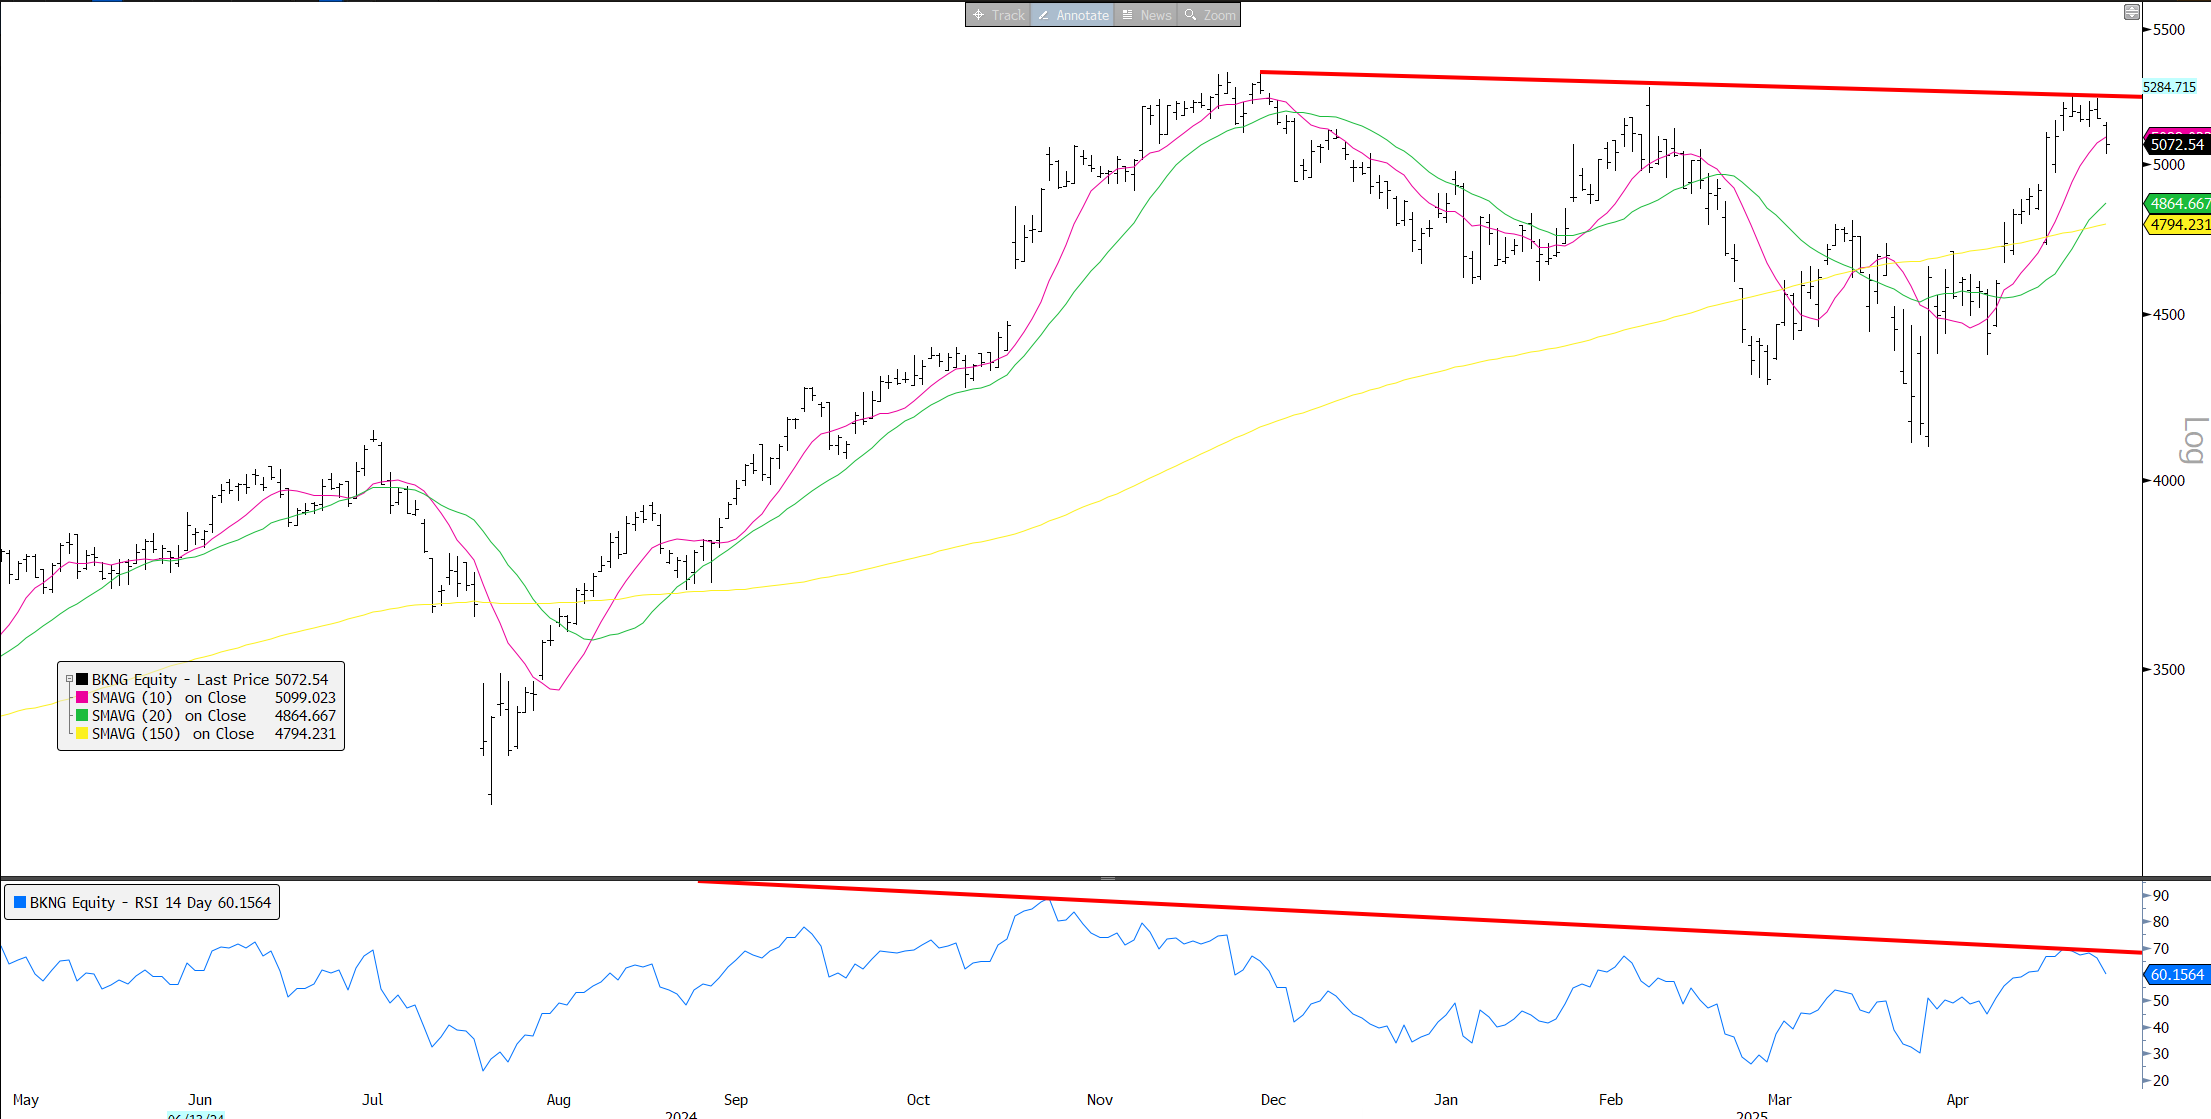Click the blue RSI legend swatch
Image resolution: width=2211 pixels, height=1119 pixels.
[x=20, y=903]
